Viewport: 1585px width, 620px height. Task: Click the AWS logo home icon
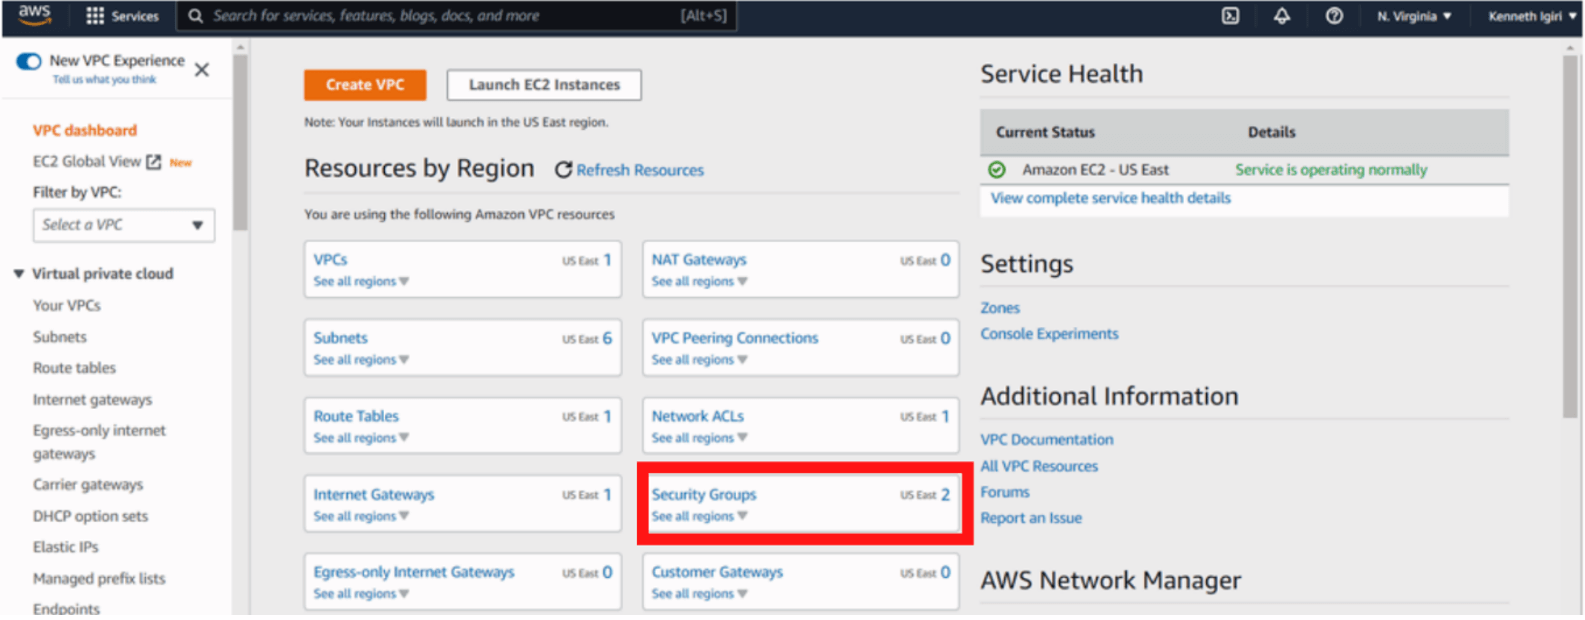click(x=34, y=14)
